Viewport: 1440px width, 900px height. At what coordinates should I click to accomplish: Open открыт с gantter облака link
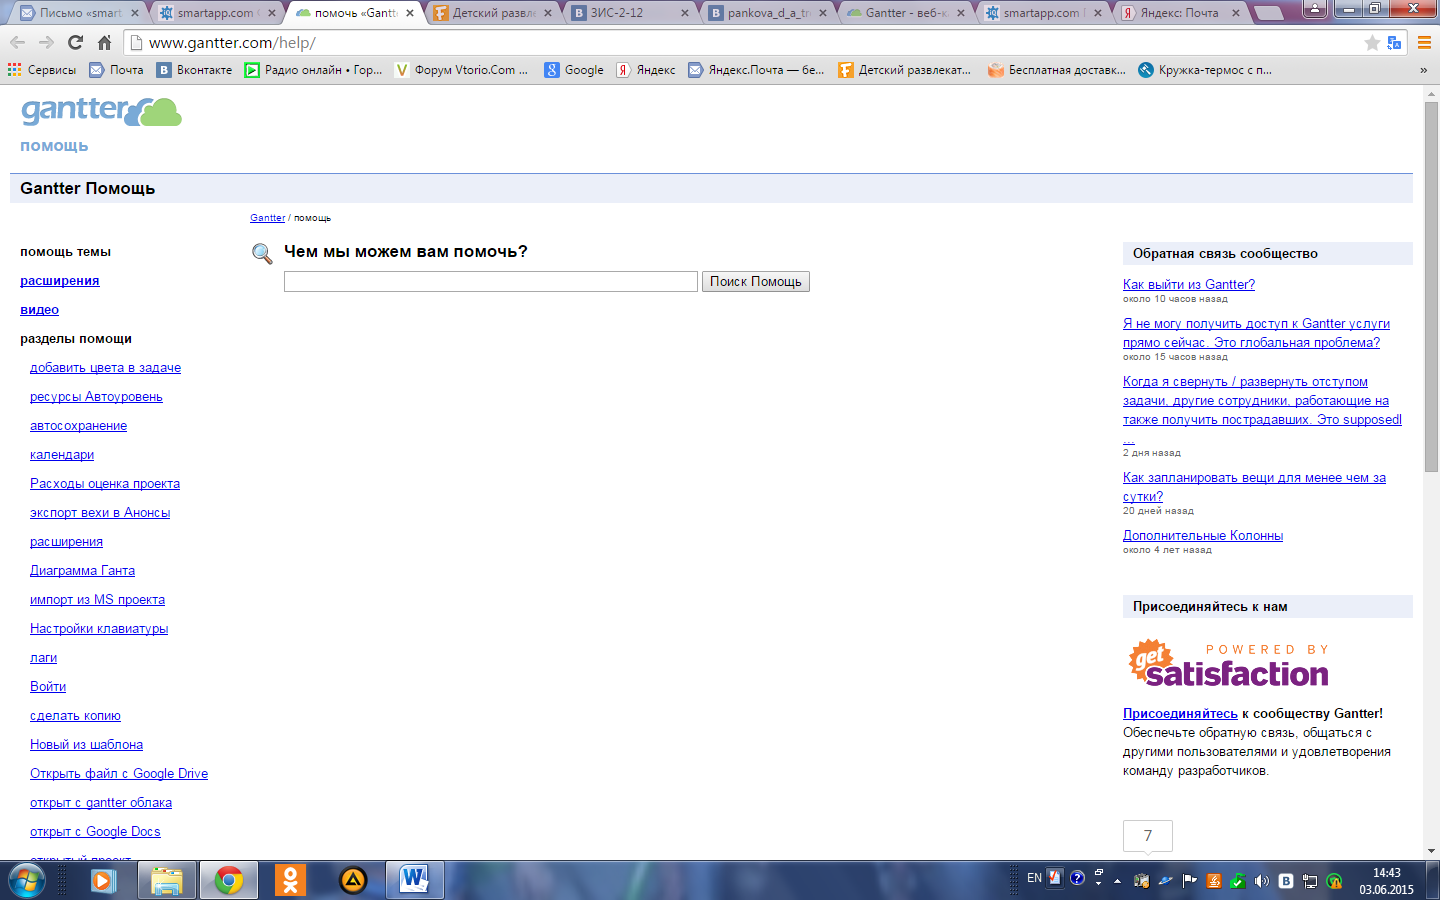(x=101, y=803)
